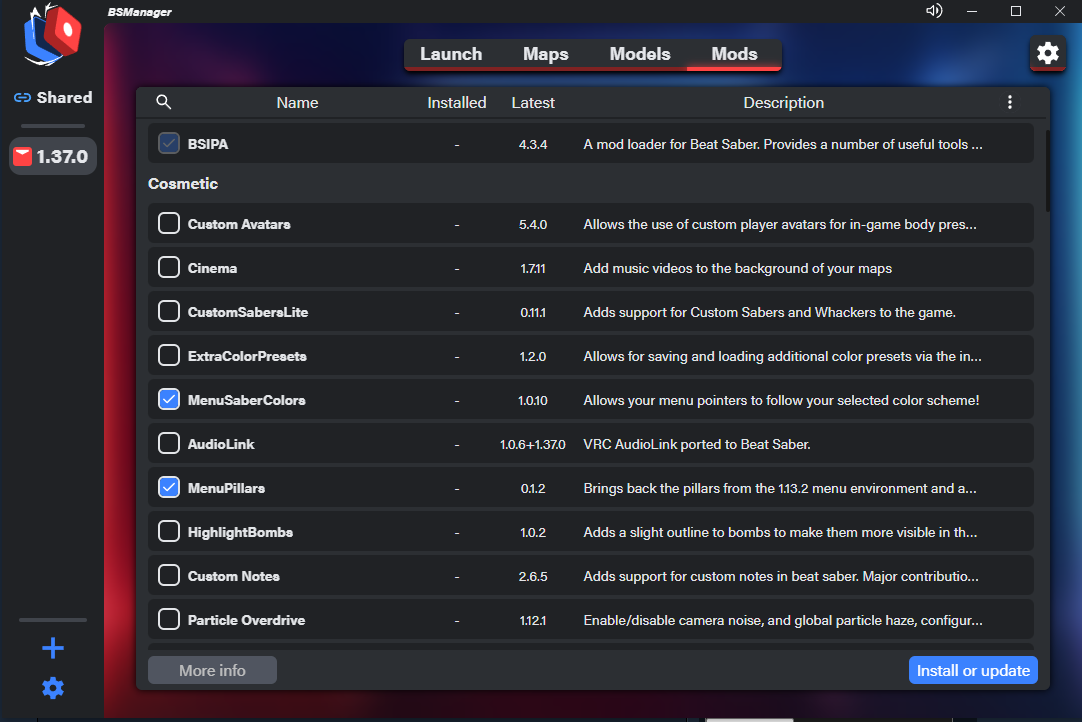Select the Cosmetic category heading
Screen dimensions: 1082x722
(x=183, y=184)
